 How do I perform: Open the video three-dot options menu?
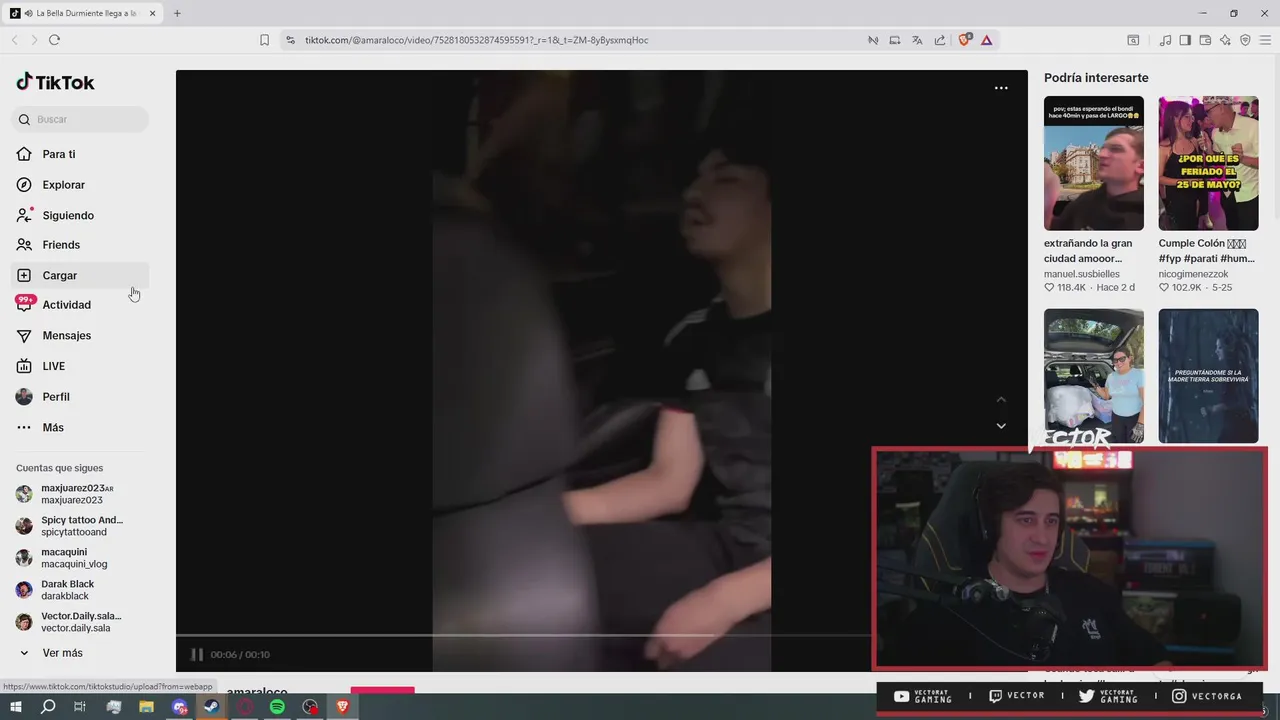pos(1001,88)
